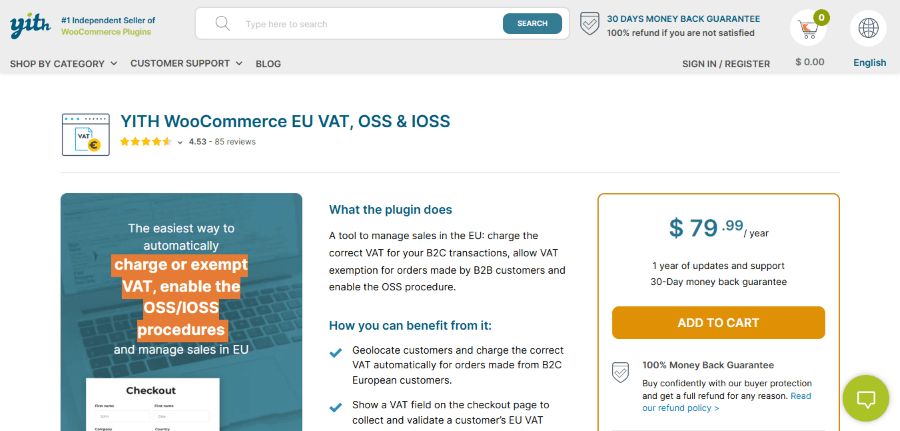Click the '1 year of updates and support' text

[718, 266]
